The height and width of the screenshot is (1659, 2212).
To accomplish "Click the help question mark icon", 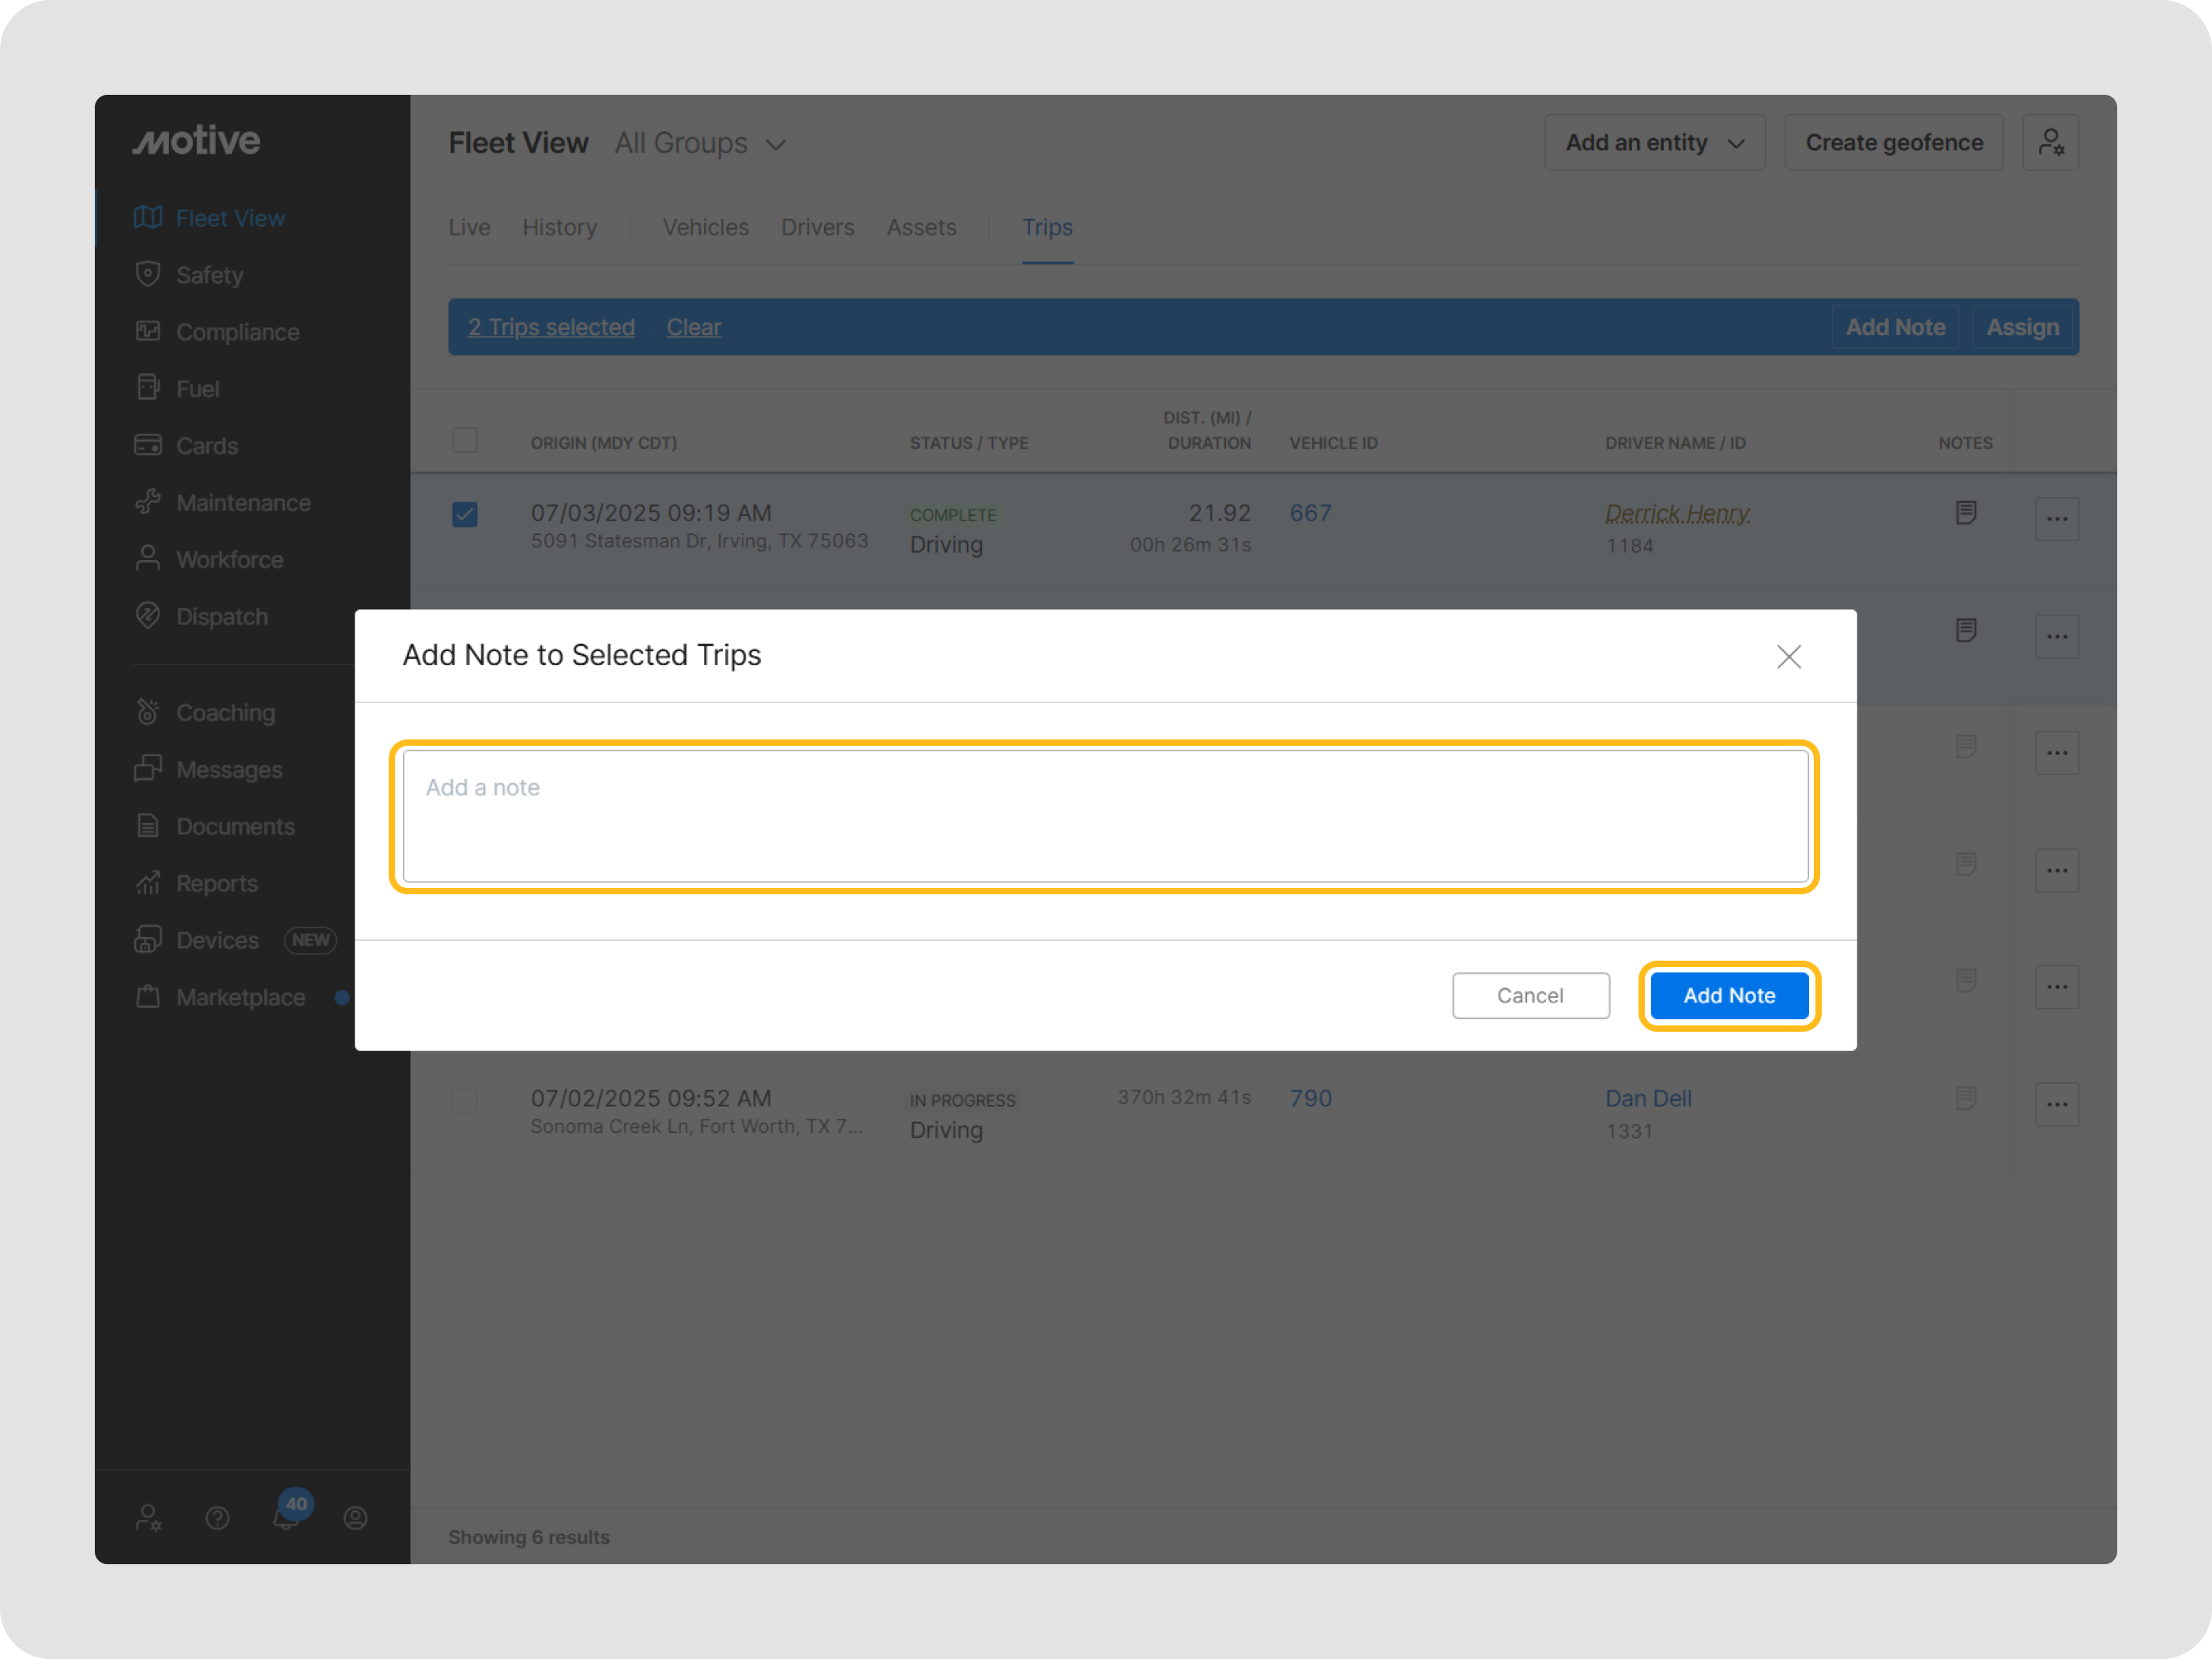I will pos(217,1518).
